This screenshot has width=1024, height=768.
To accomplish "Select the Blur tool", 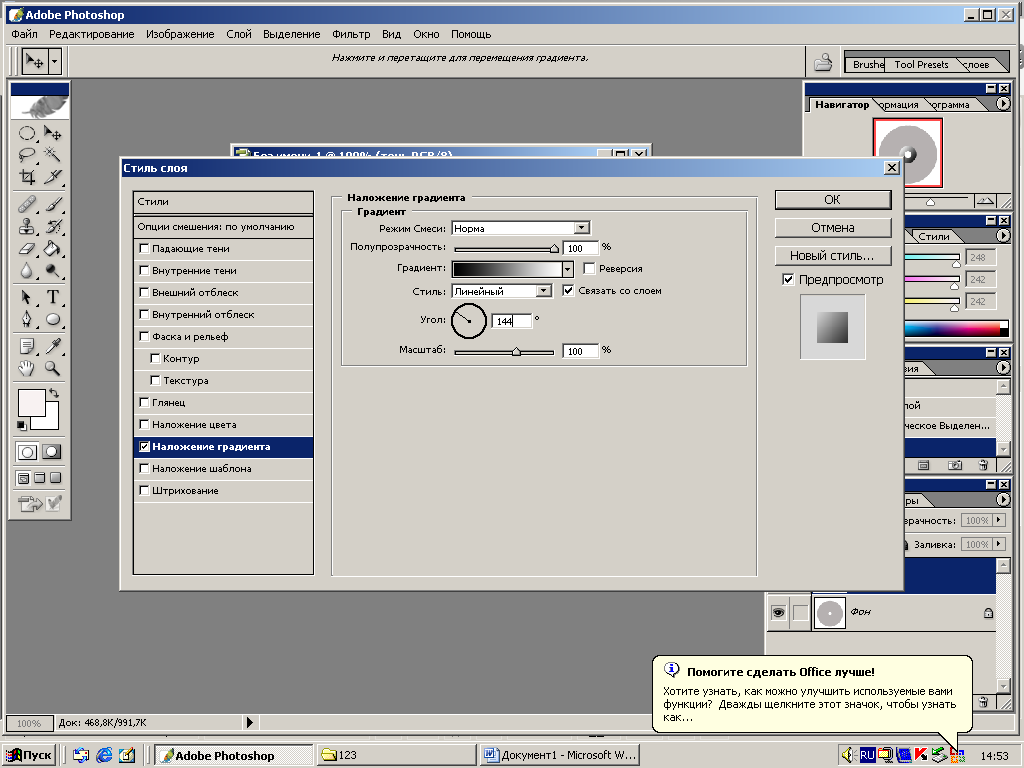I will (x=26, y=270).
